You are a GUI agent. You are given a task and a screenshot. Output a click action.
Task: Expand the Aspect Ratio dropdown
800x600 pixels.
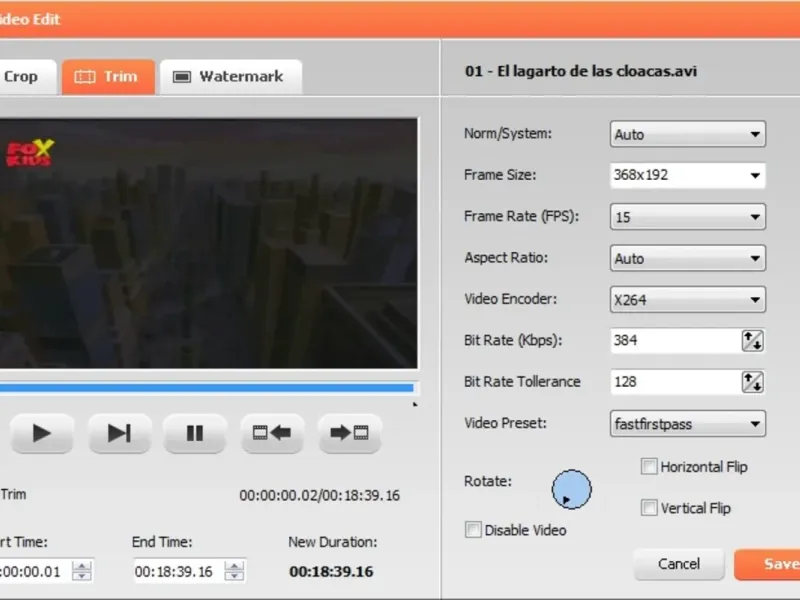coord(687,258)
